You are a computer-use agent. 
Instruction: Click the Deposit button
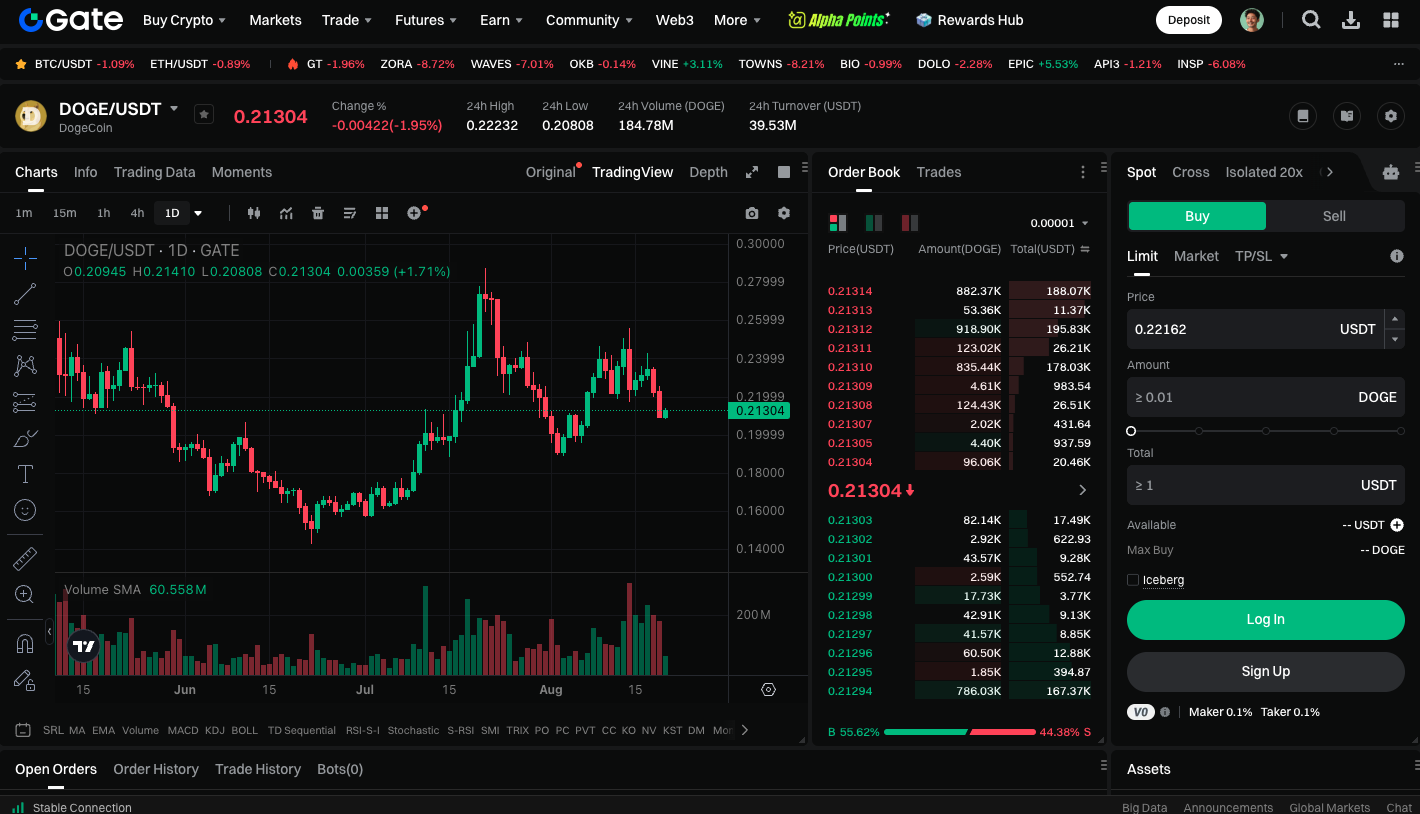pyautogui.click(x=1188, y=20)
